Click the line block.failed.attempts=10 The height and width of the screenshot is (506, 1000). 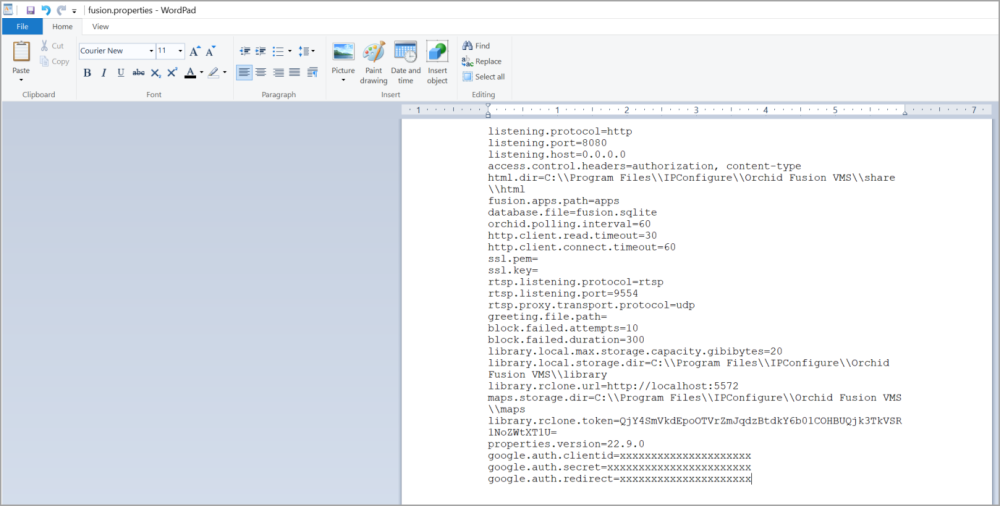(563, 328)
